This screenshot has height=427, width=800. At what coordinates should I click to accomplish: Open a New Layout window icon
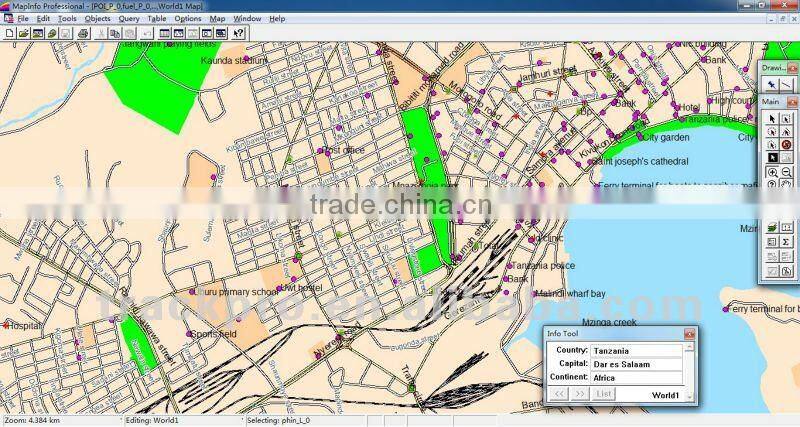[x=207, y=34]
